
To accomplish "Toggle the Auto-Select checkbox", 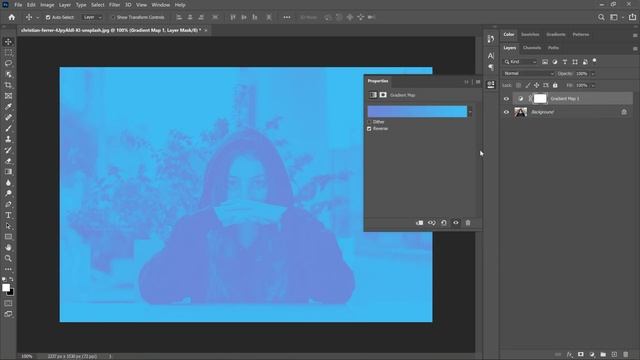I will click(x=48, y=18).
